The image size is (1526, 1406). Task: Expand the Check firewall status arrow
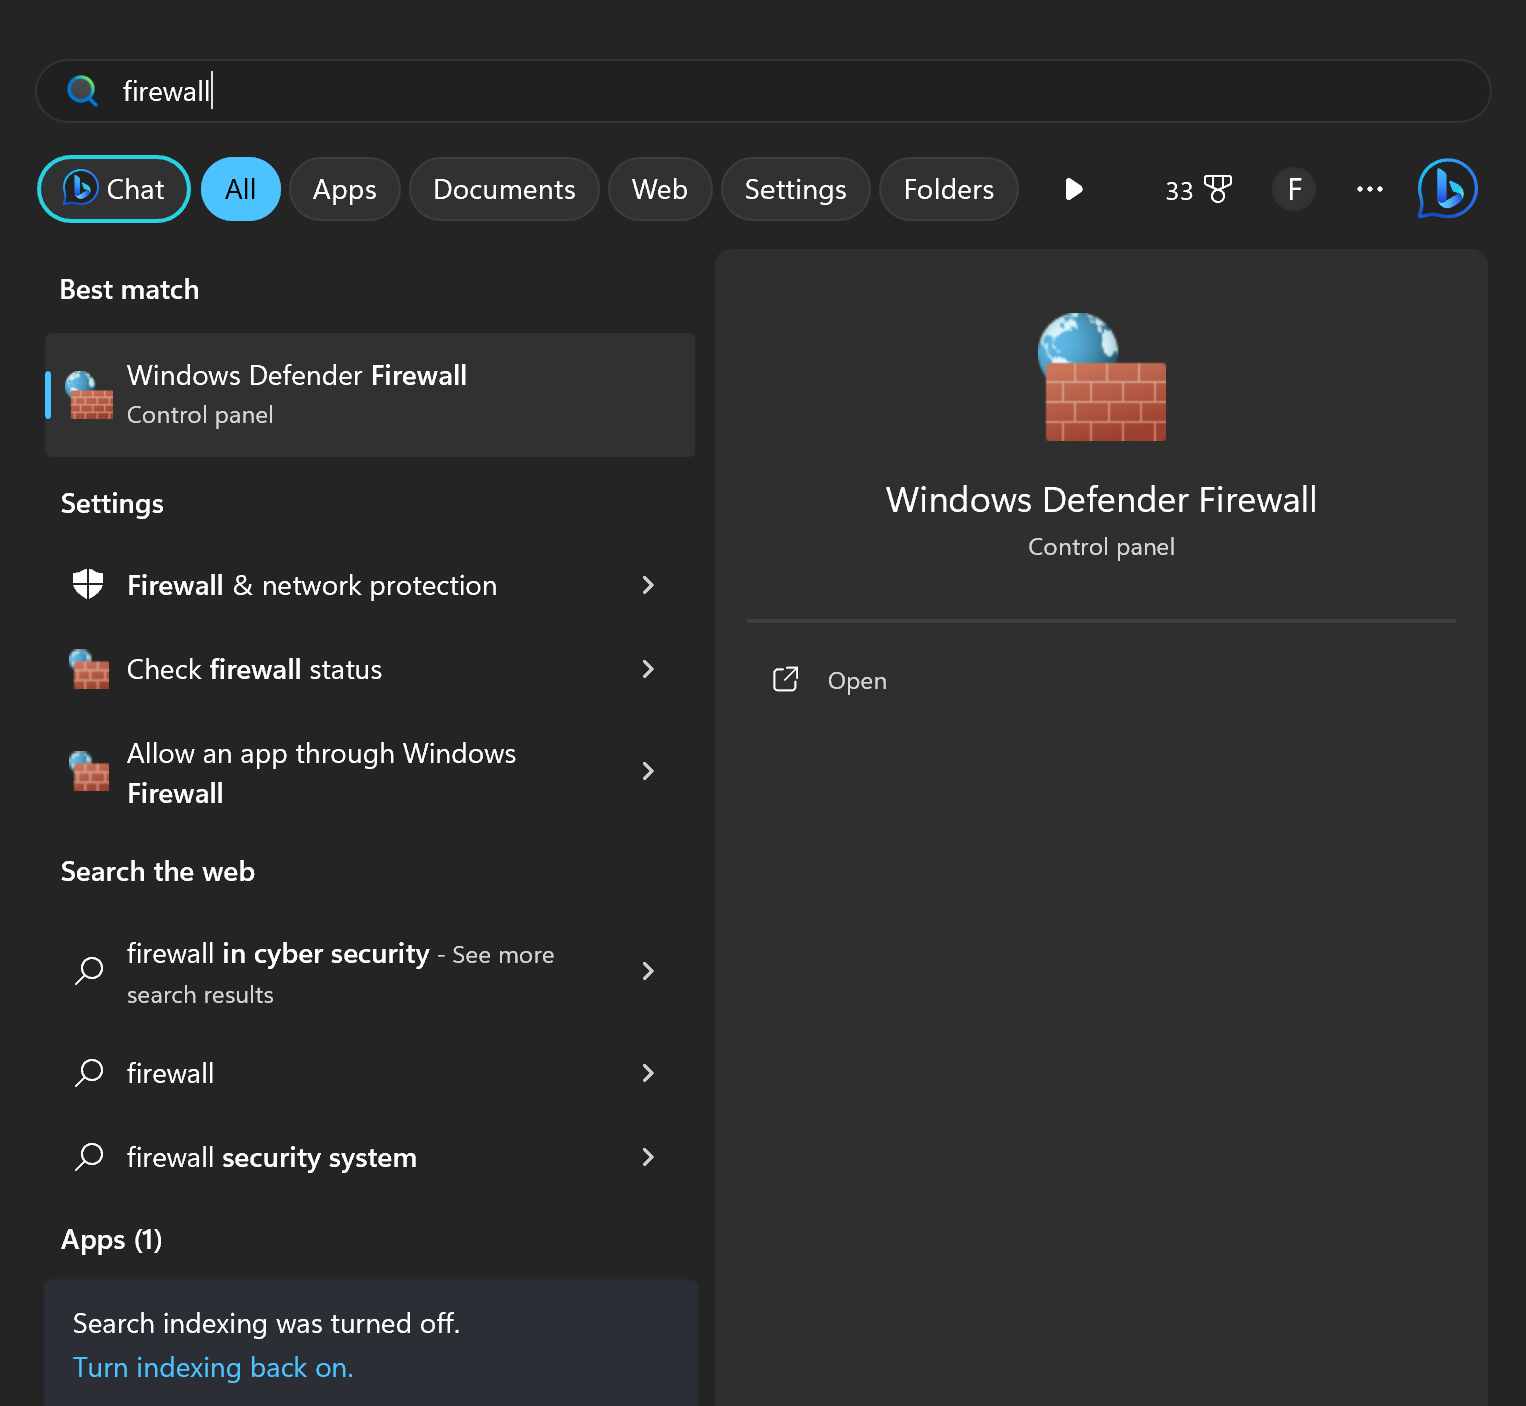point(648,669)
